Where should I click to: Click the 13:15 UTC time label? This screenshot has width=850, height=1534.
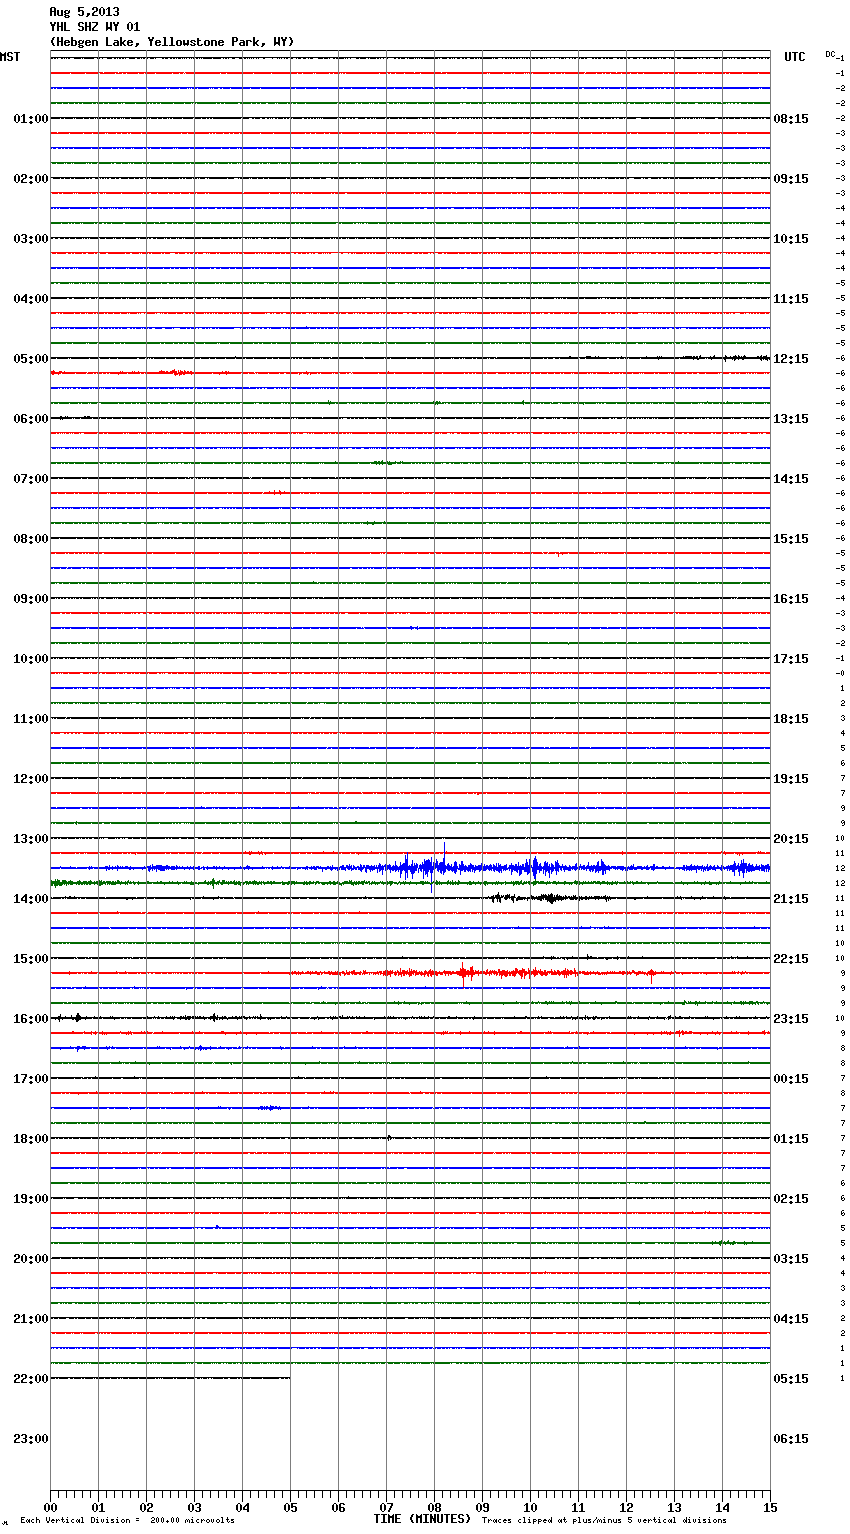[791, 419]
